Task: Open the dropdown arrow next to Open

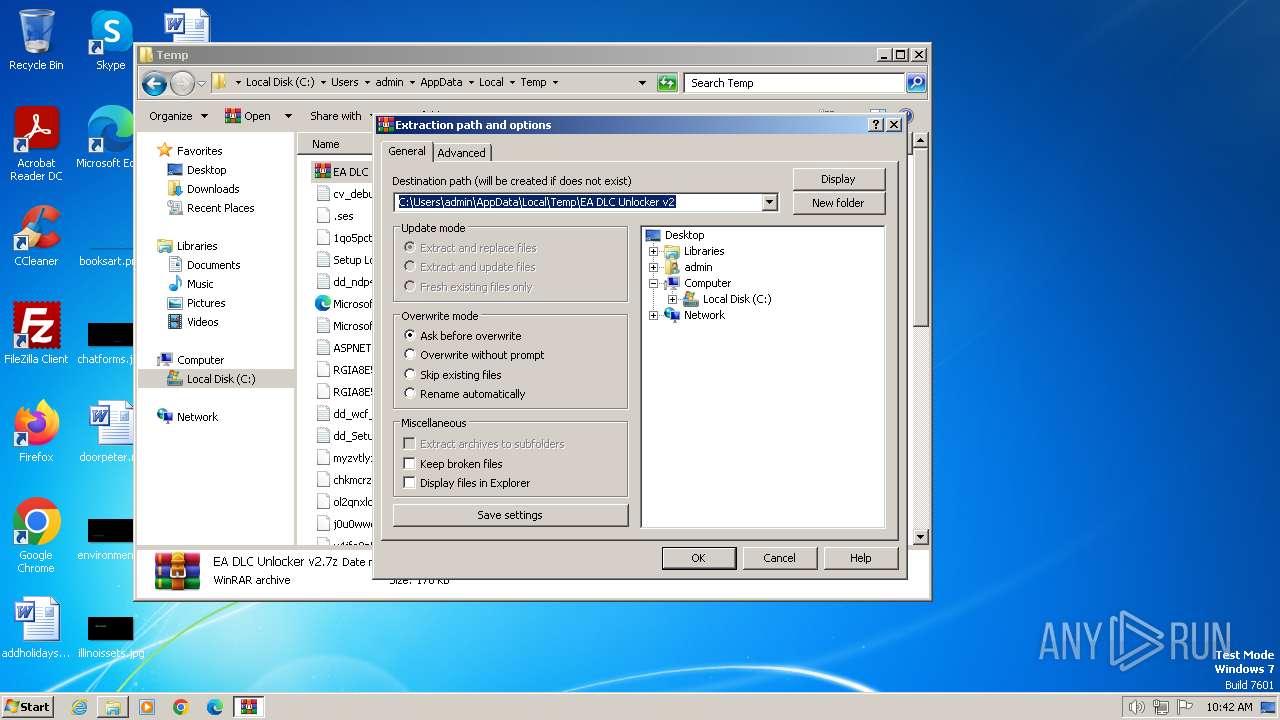Action: click(x=288, y=116)
